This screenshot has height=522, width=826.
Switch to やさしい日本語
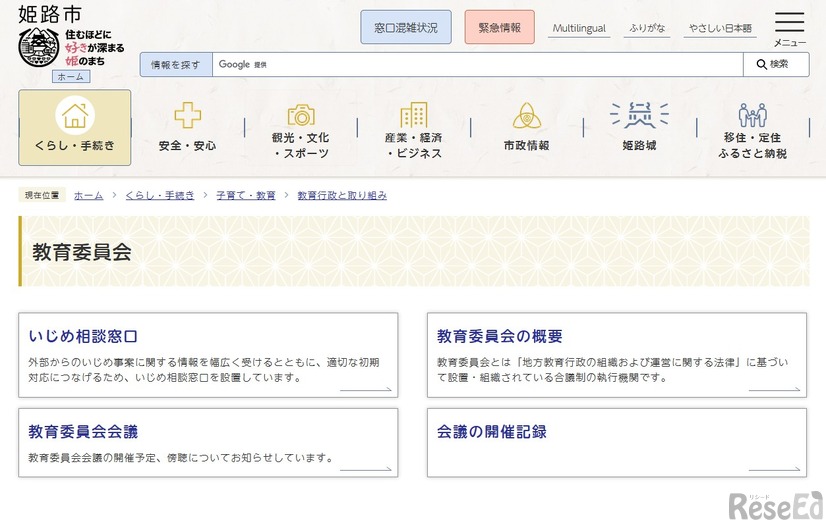click(x=720, y=28)
